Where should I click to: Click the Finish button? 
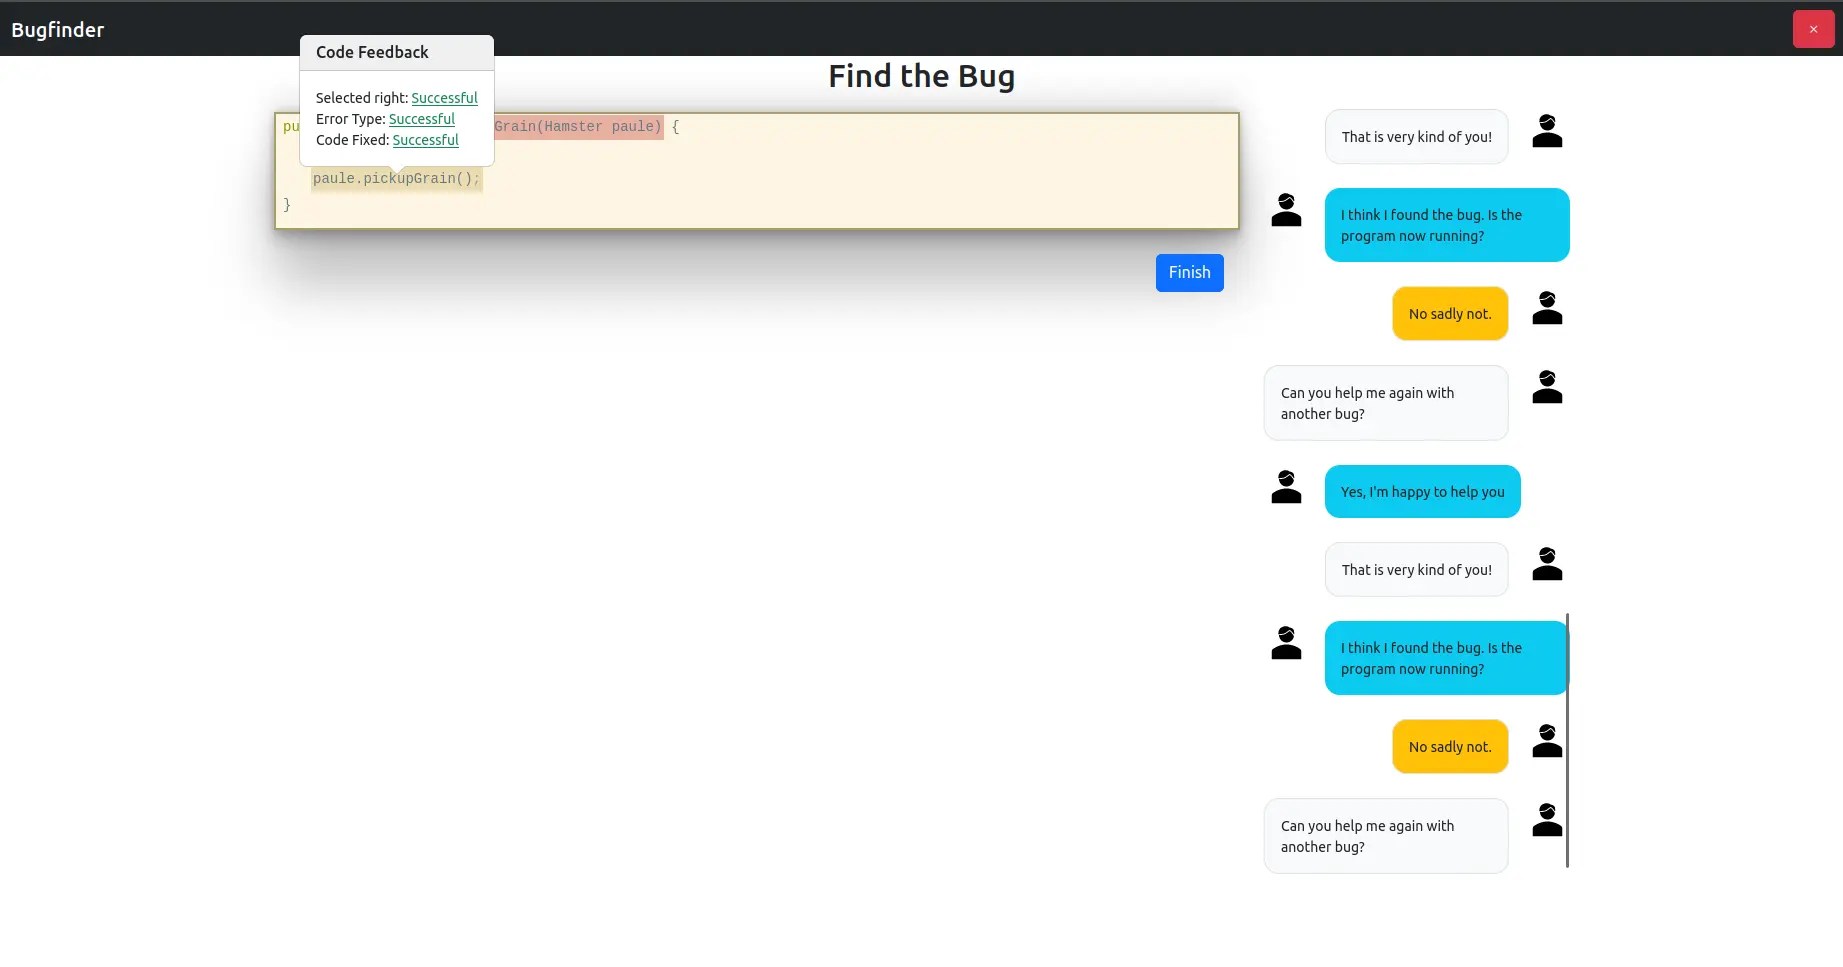1189,272
